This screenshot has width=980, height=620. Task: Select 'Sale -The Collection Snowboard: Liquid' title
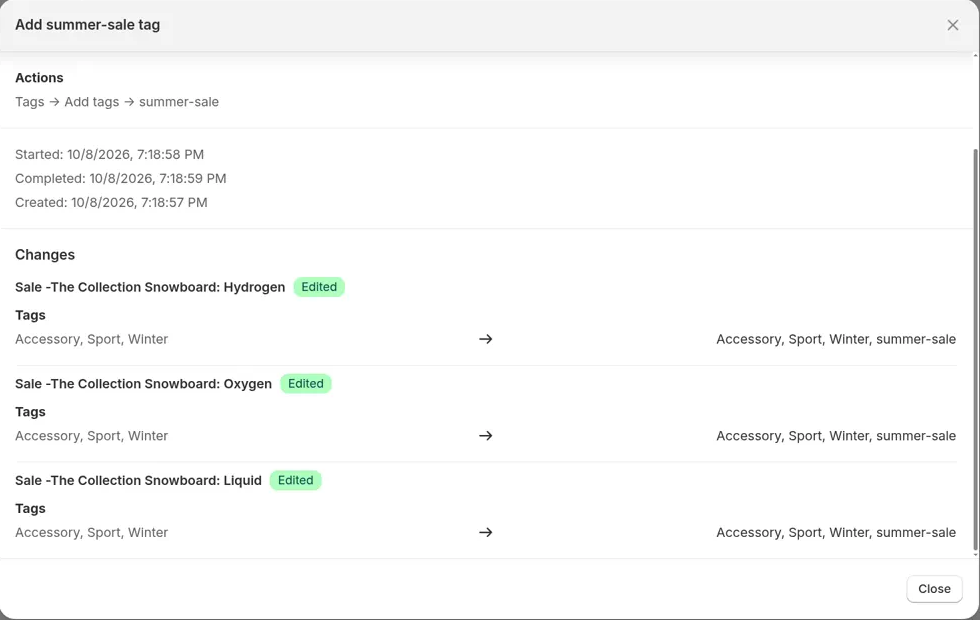click(x=138, y=480)
